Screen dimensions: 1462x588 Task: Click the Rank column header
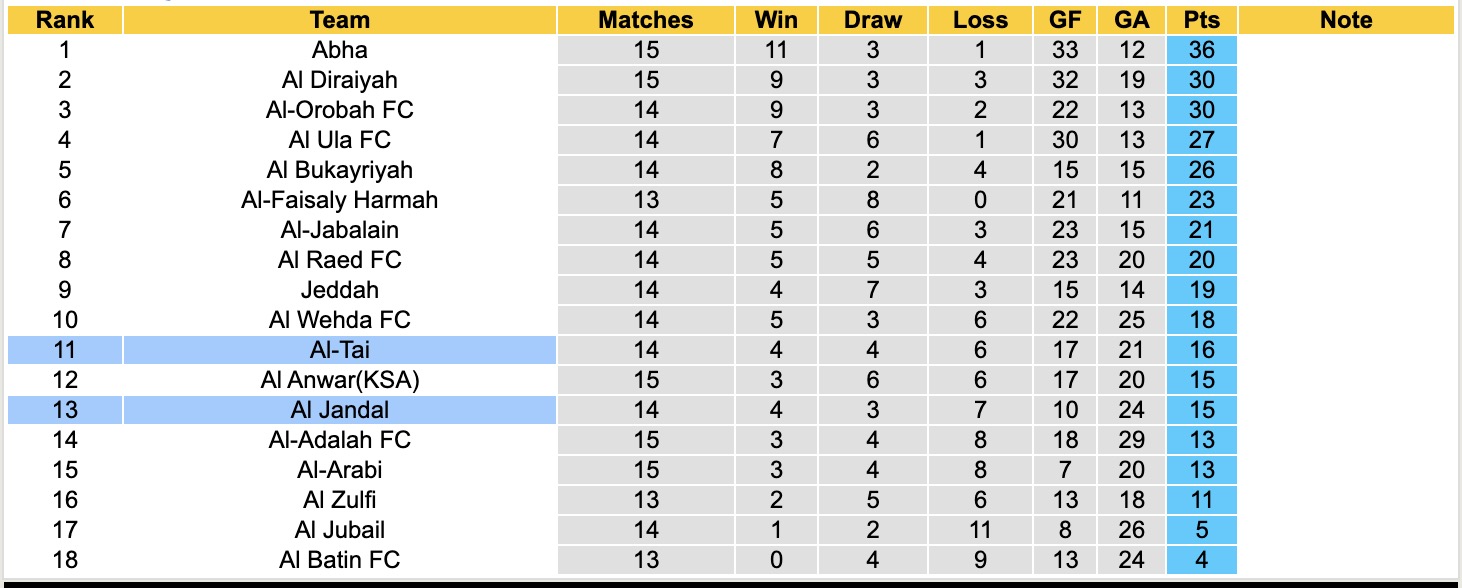[x=64, y=20]
